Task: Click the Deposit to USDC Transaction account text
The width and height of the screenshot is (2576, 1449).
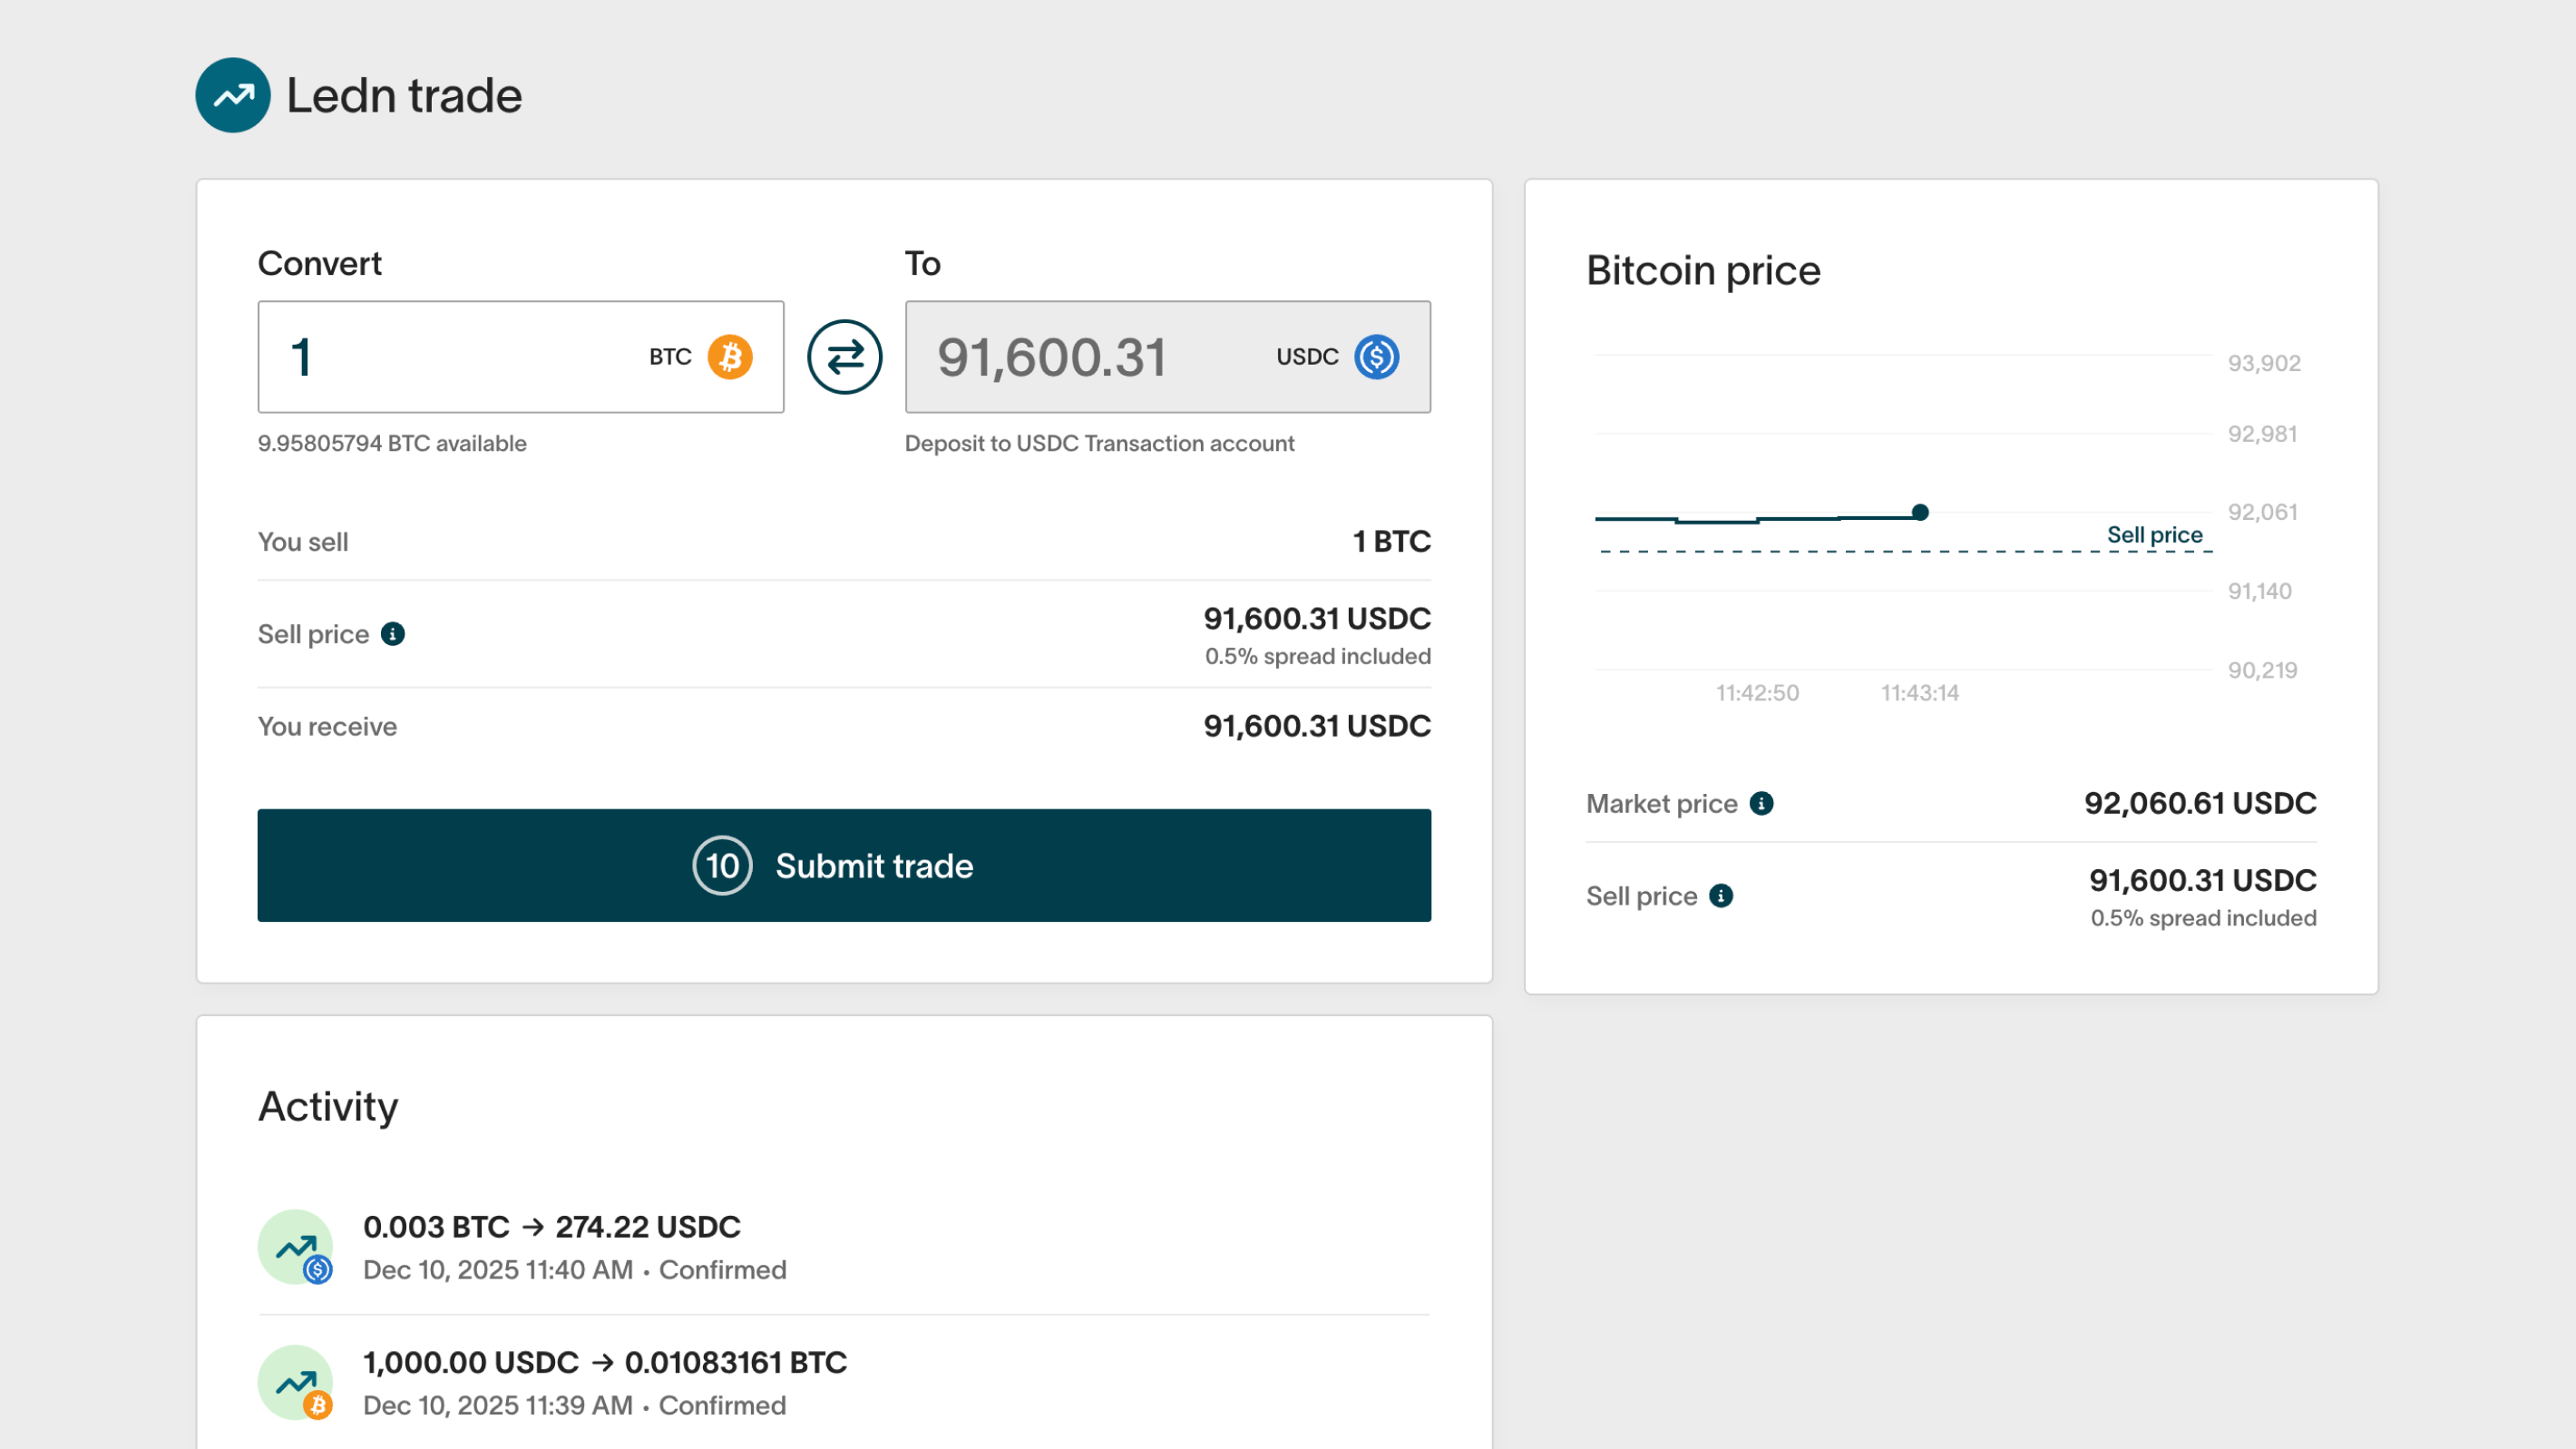Action: [x=1099, y=443]
